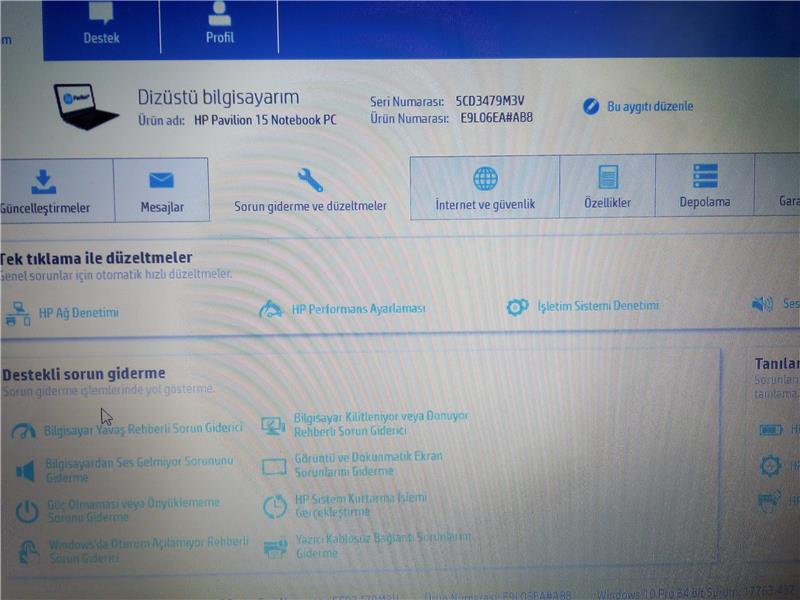
Task: Switch to the İnternet ve güvenlik tab
Action: (485, 188)
